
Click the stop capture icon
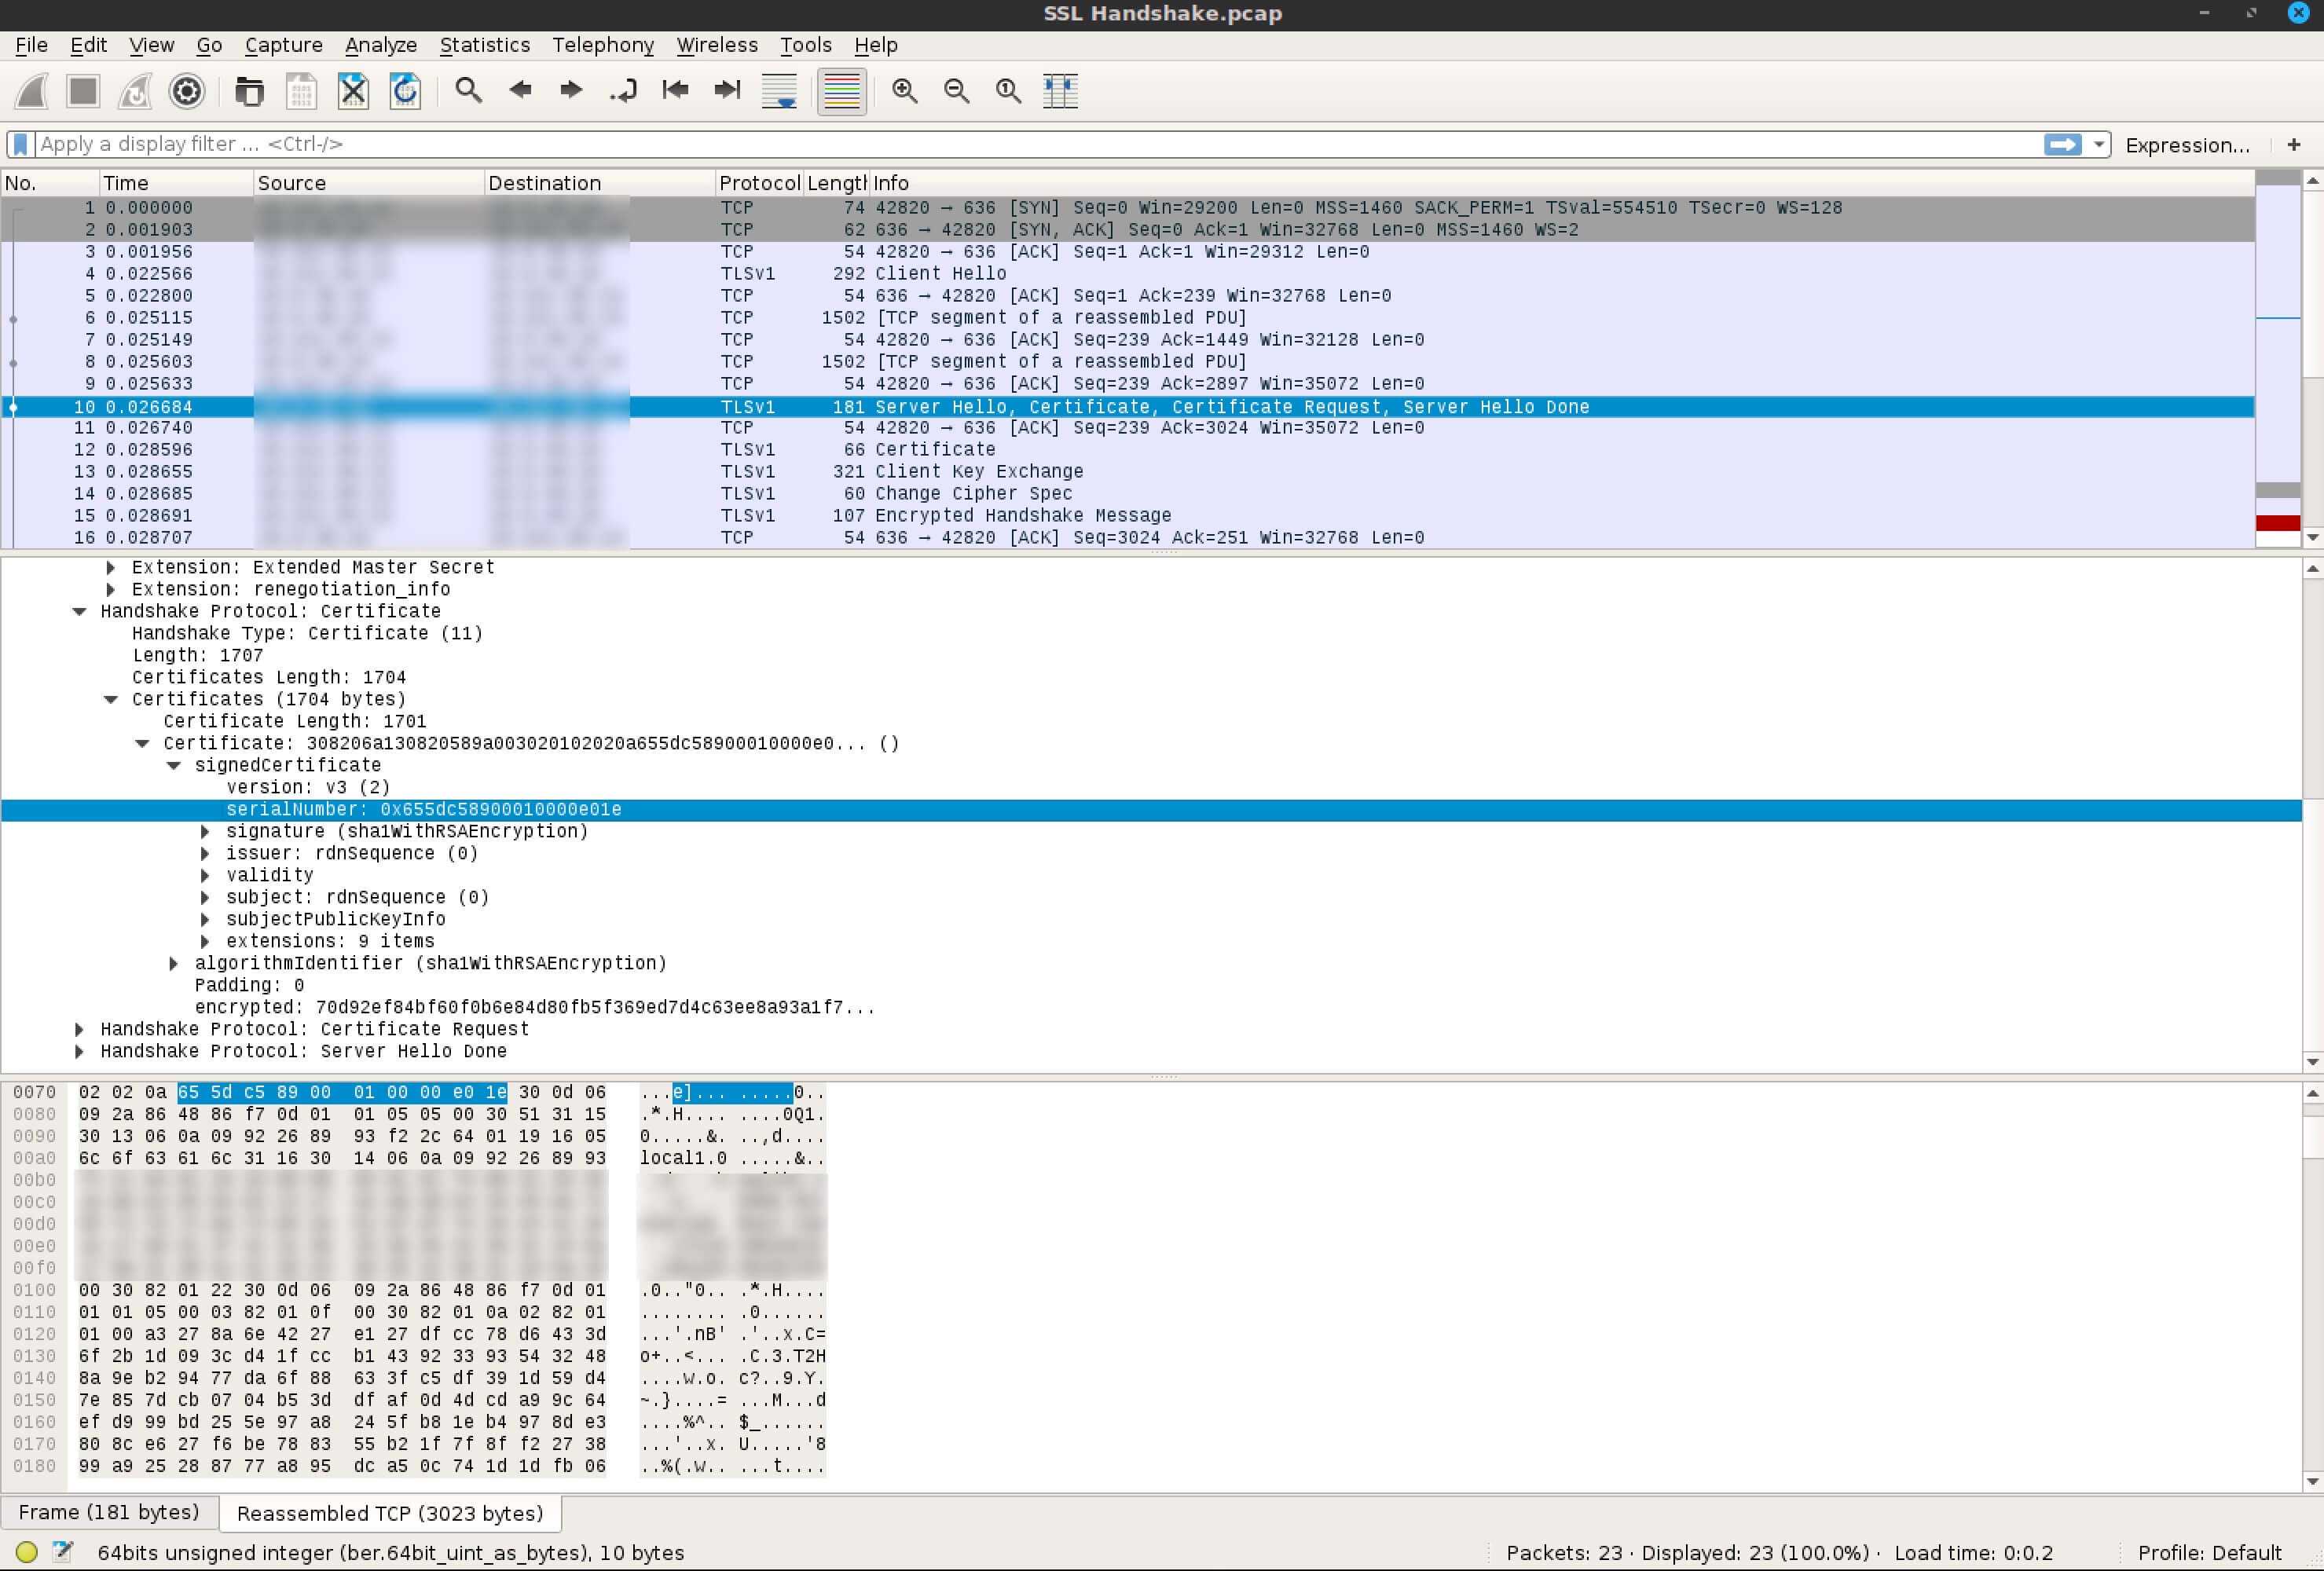pyautogui.click(x=82, y=90)
